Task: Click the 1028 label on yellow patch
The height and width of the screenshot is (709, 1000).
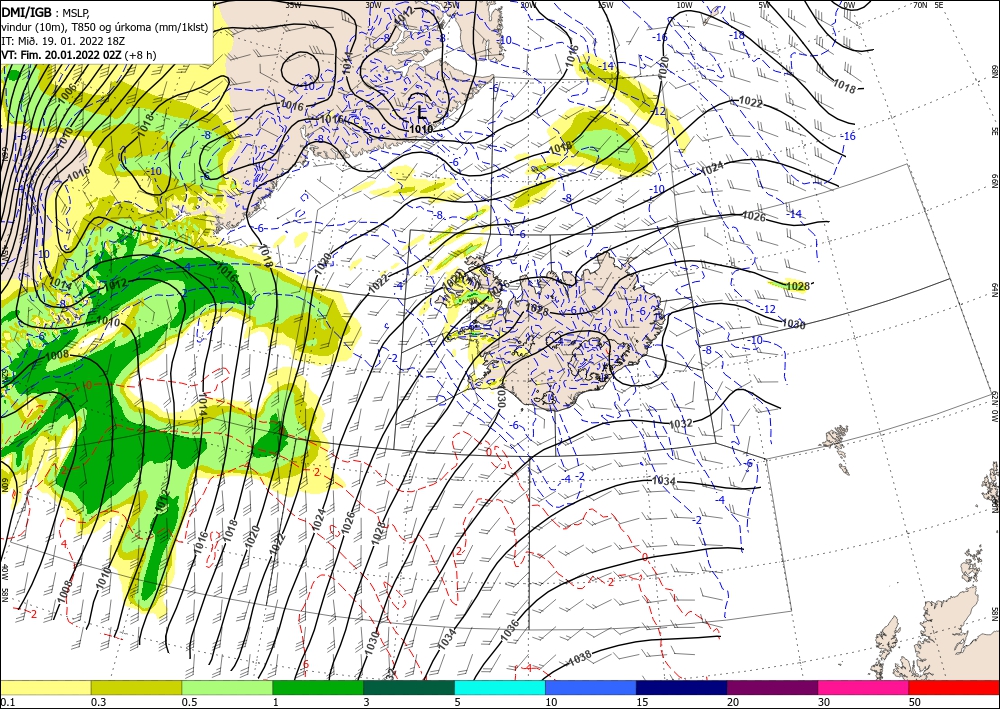Action: pos(798,286)
